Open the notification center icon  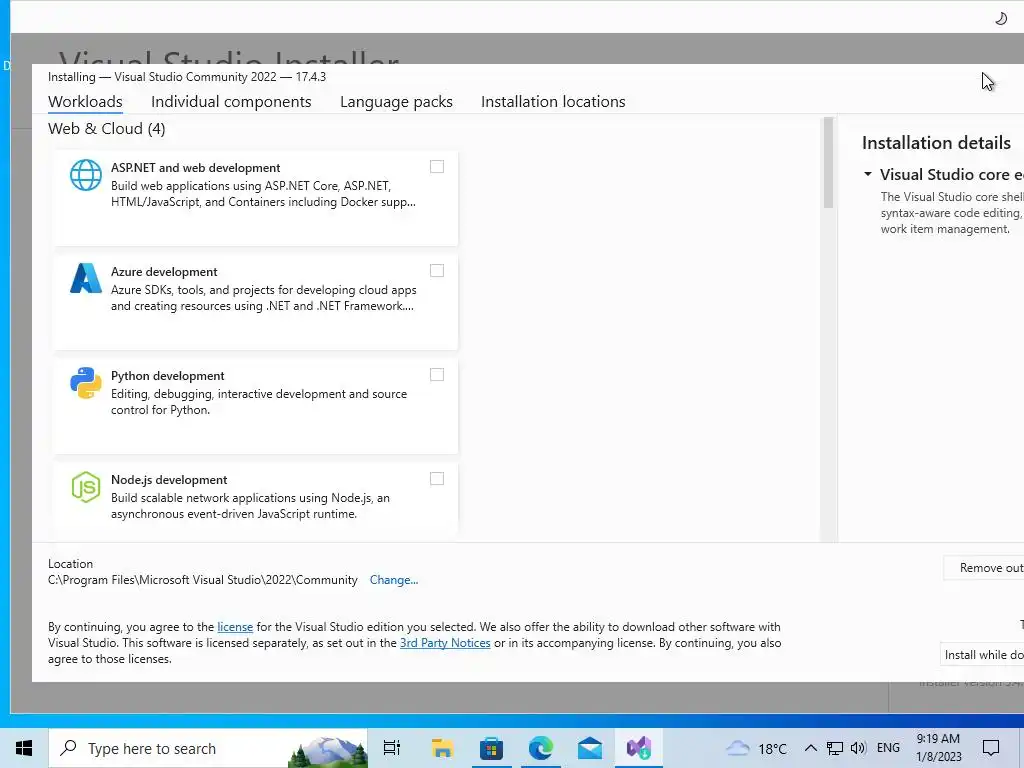point(991,748)
